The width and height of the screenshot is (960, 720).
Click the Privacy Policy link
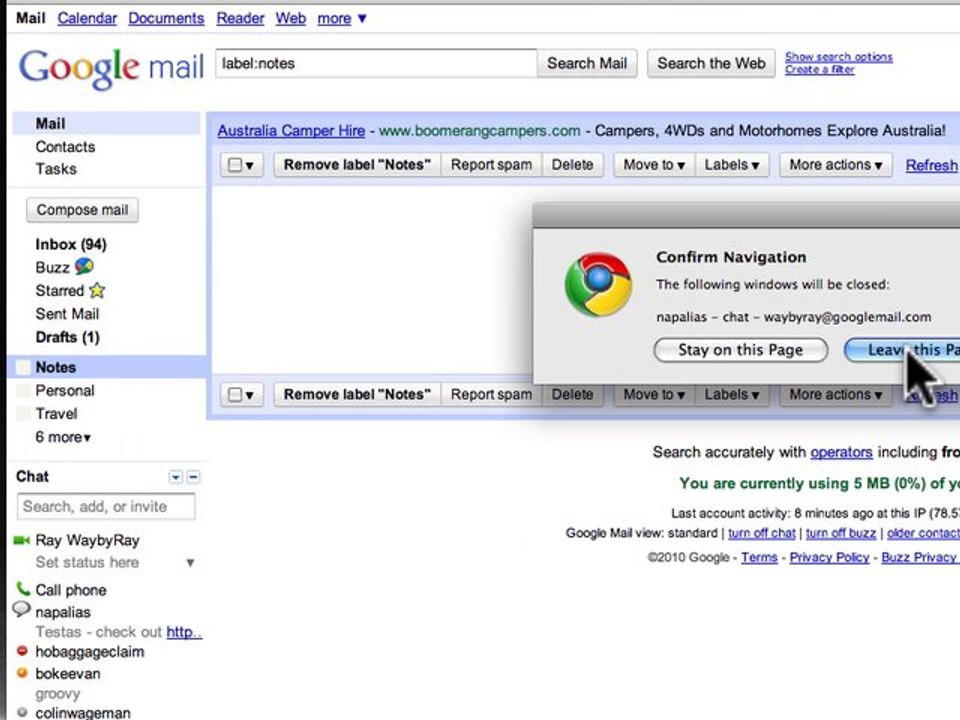point(830,558)
